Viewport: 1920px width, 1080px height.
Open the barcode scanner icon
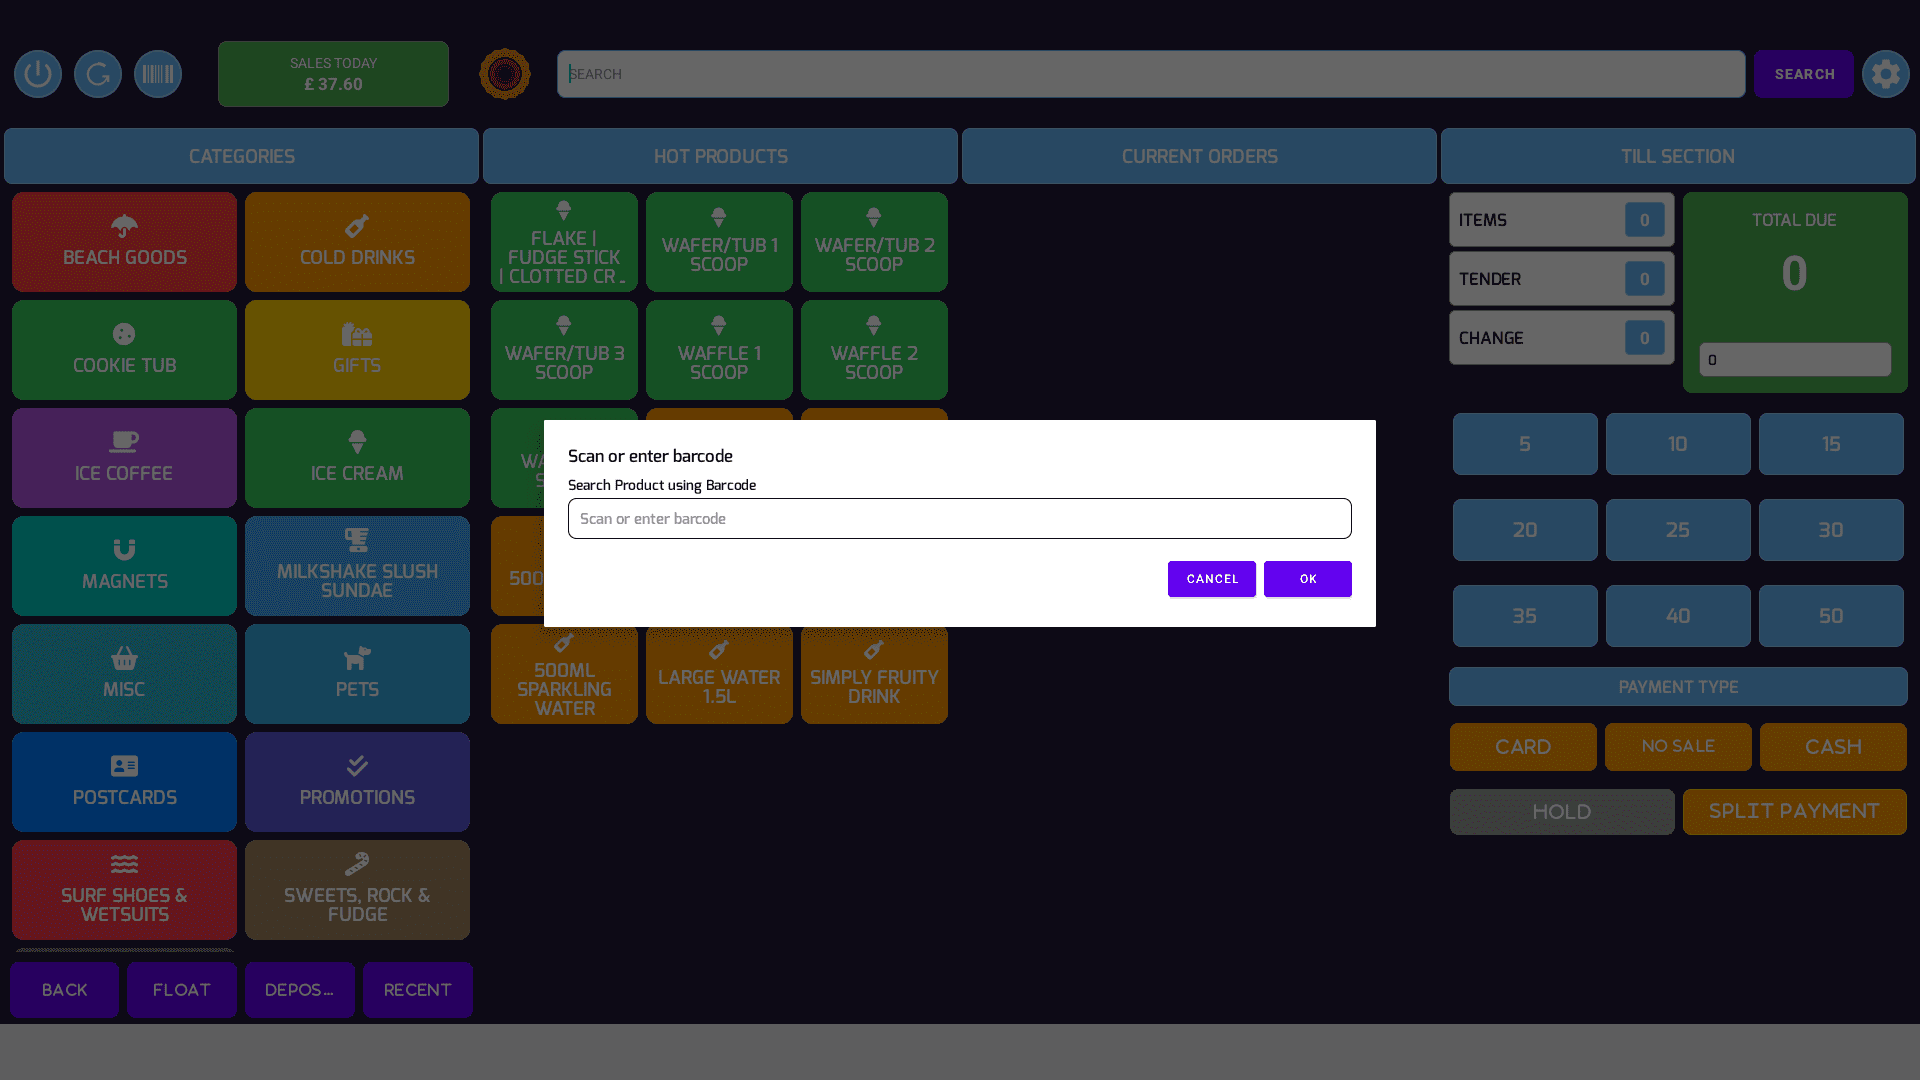[x=158, y=74]
